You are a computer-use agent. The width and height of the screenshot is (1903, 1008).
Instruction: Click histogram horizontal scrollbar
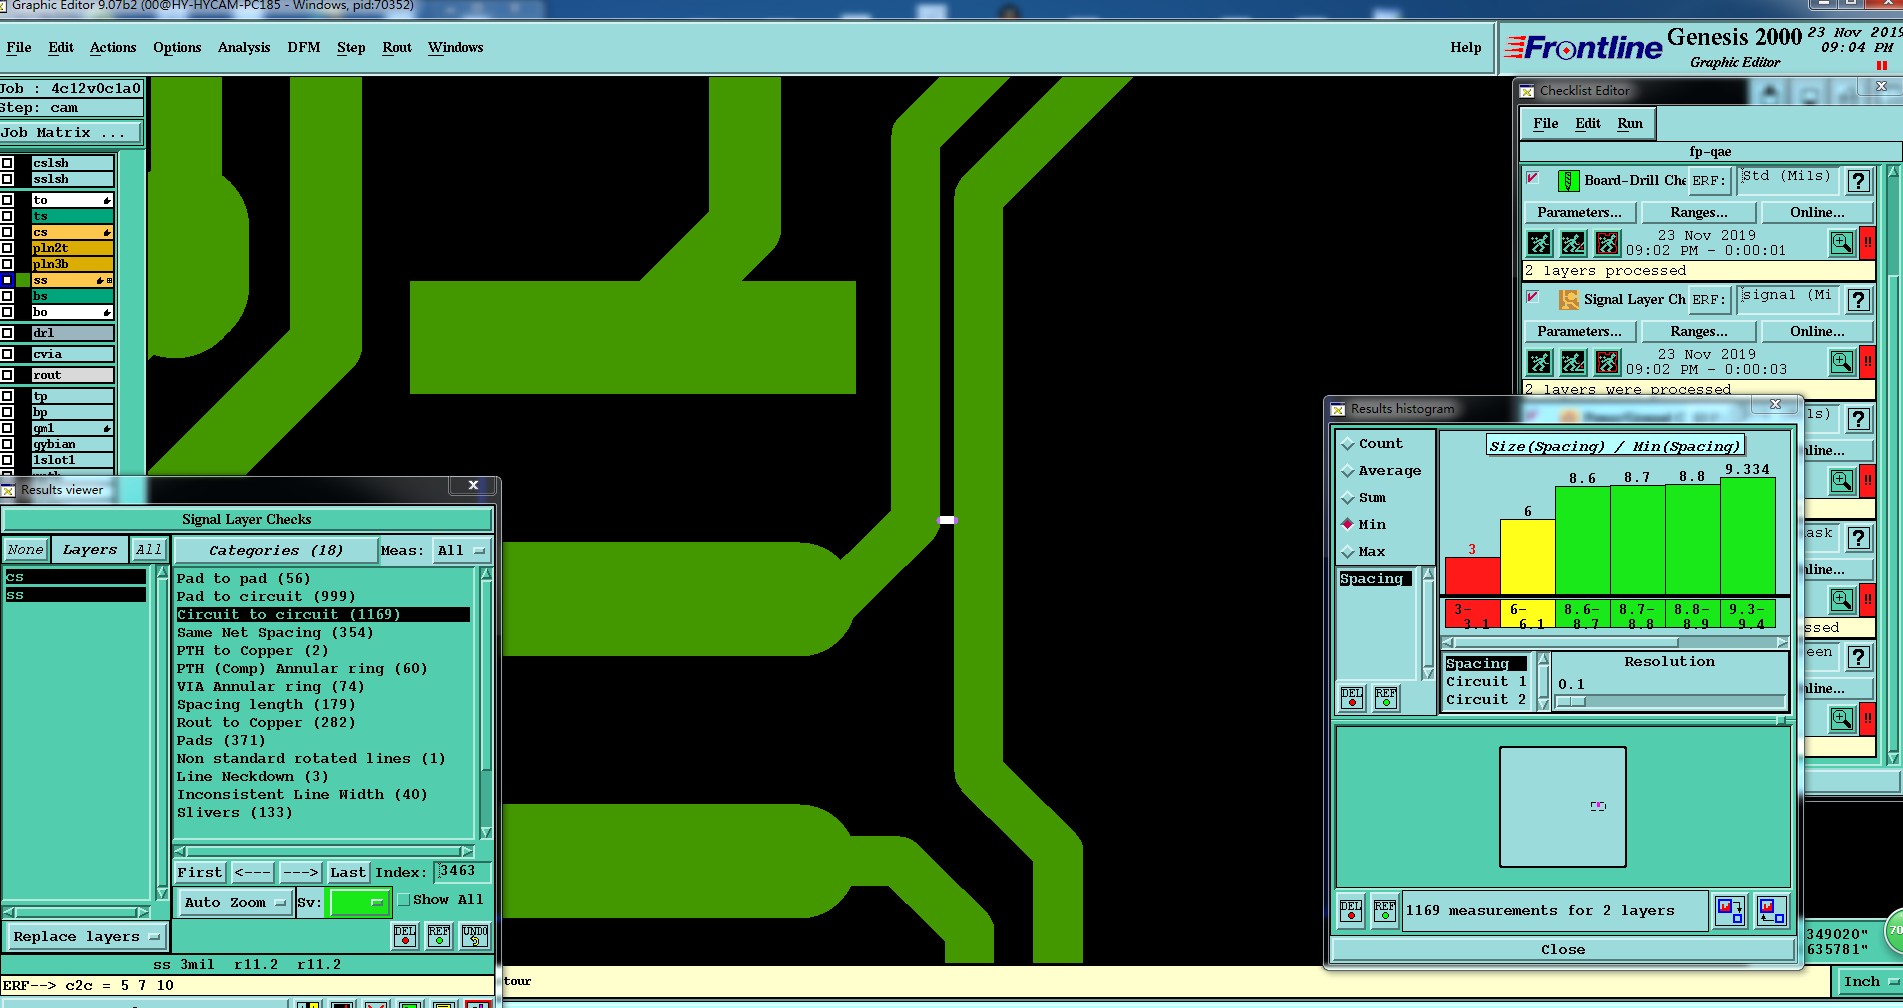pos(1614,642)
